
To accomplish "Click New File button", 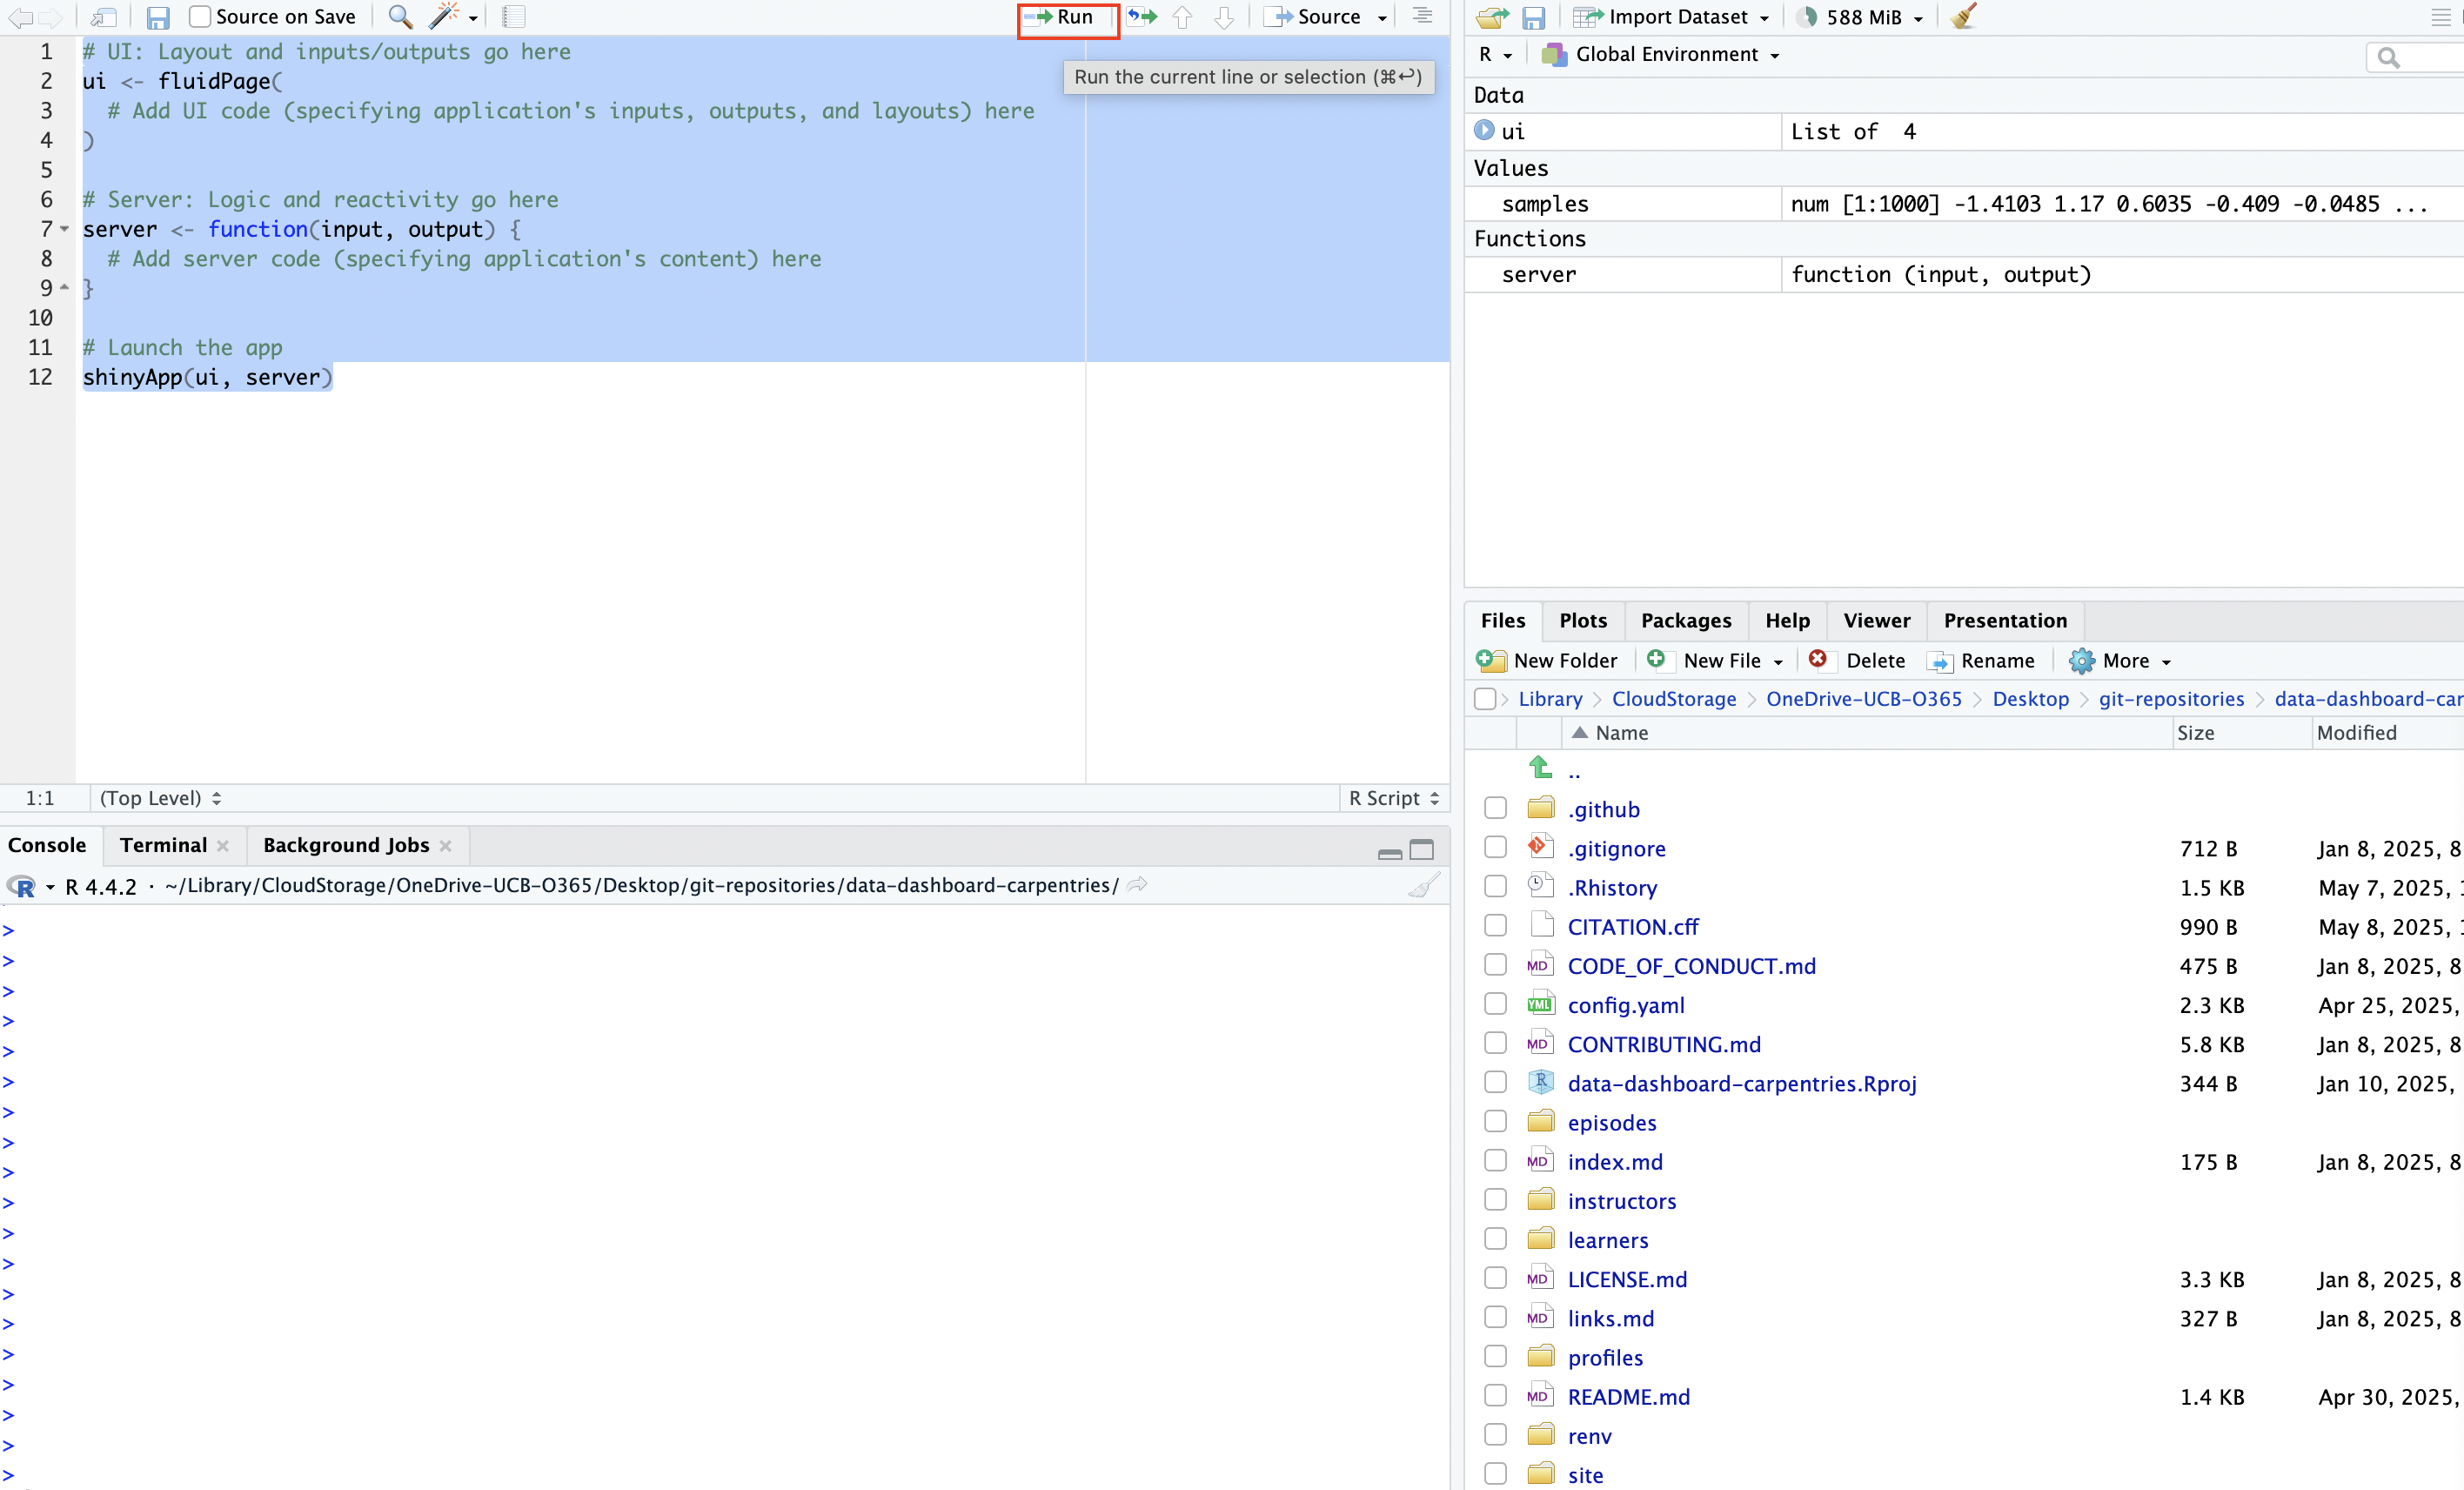I will 1714,661.
